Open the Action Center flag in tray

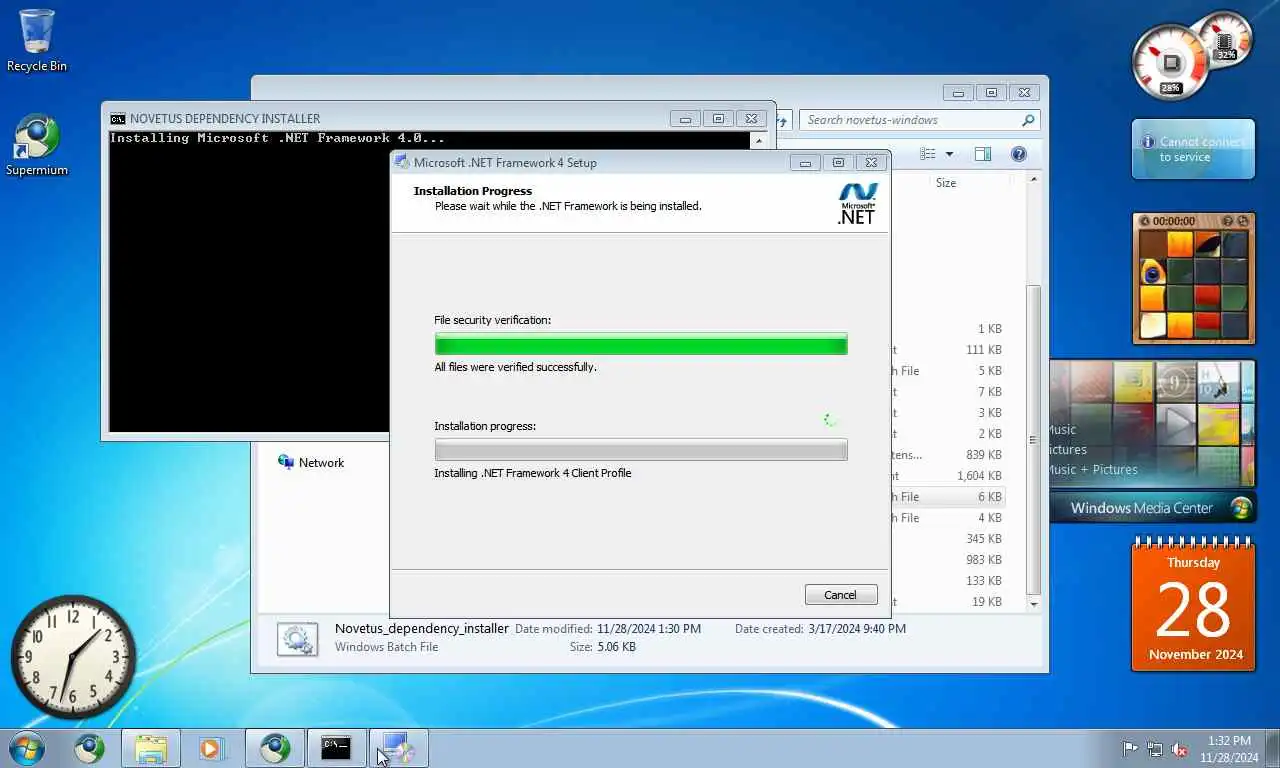click(x=1130, y=749)
